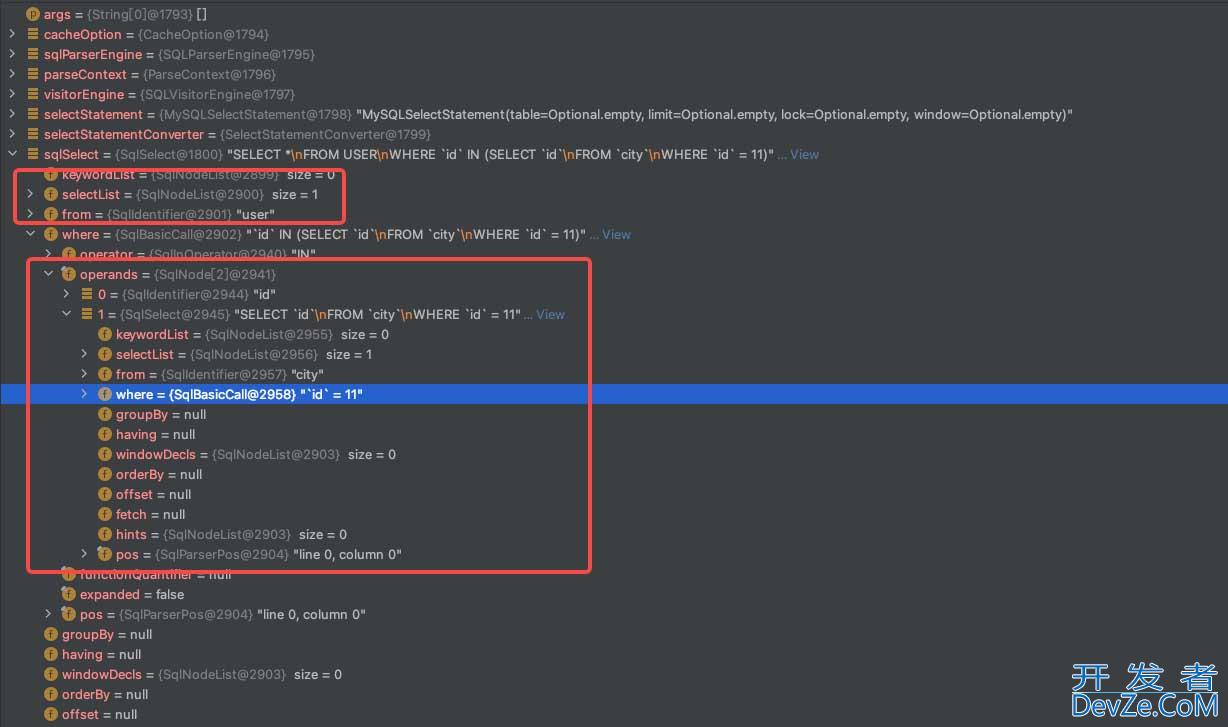
Task: Click the field icon in highlighted where @2958 row
Action: point(105,395)
